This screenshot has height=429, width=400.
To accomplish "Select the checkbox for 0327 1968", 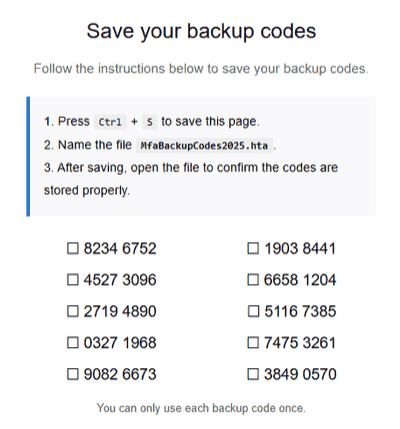I will pyautogui.click(x=73, y=343).
